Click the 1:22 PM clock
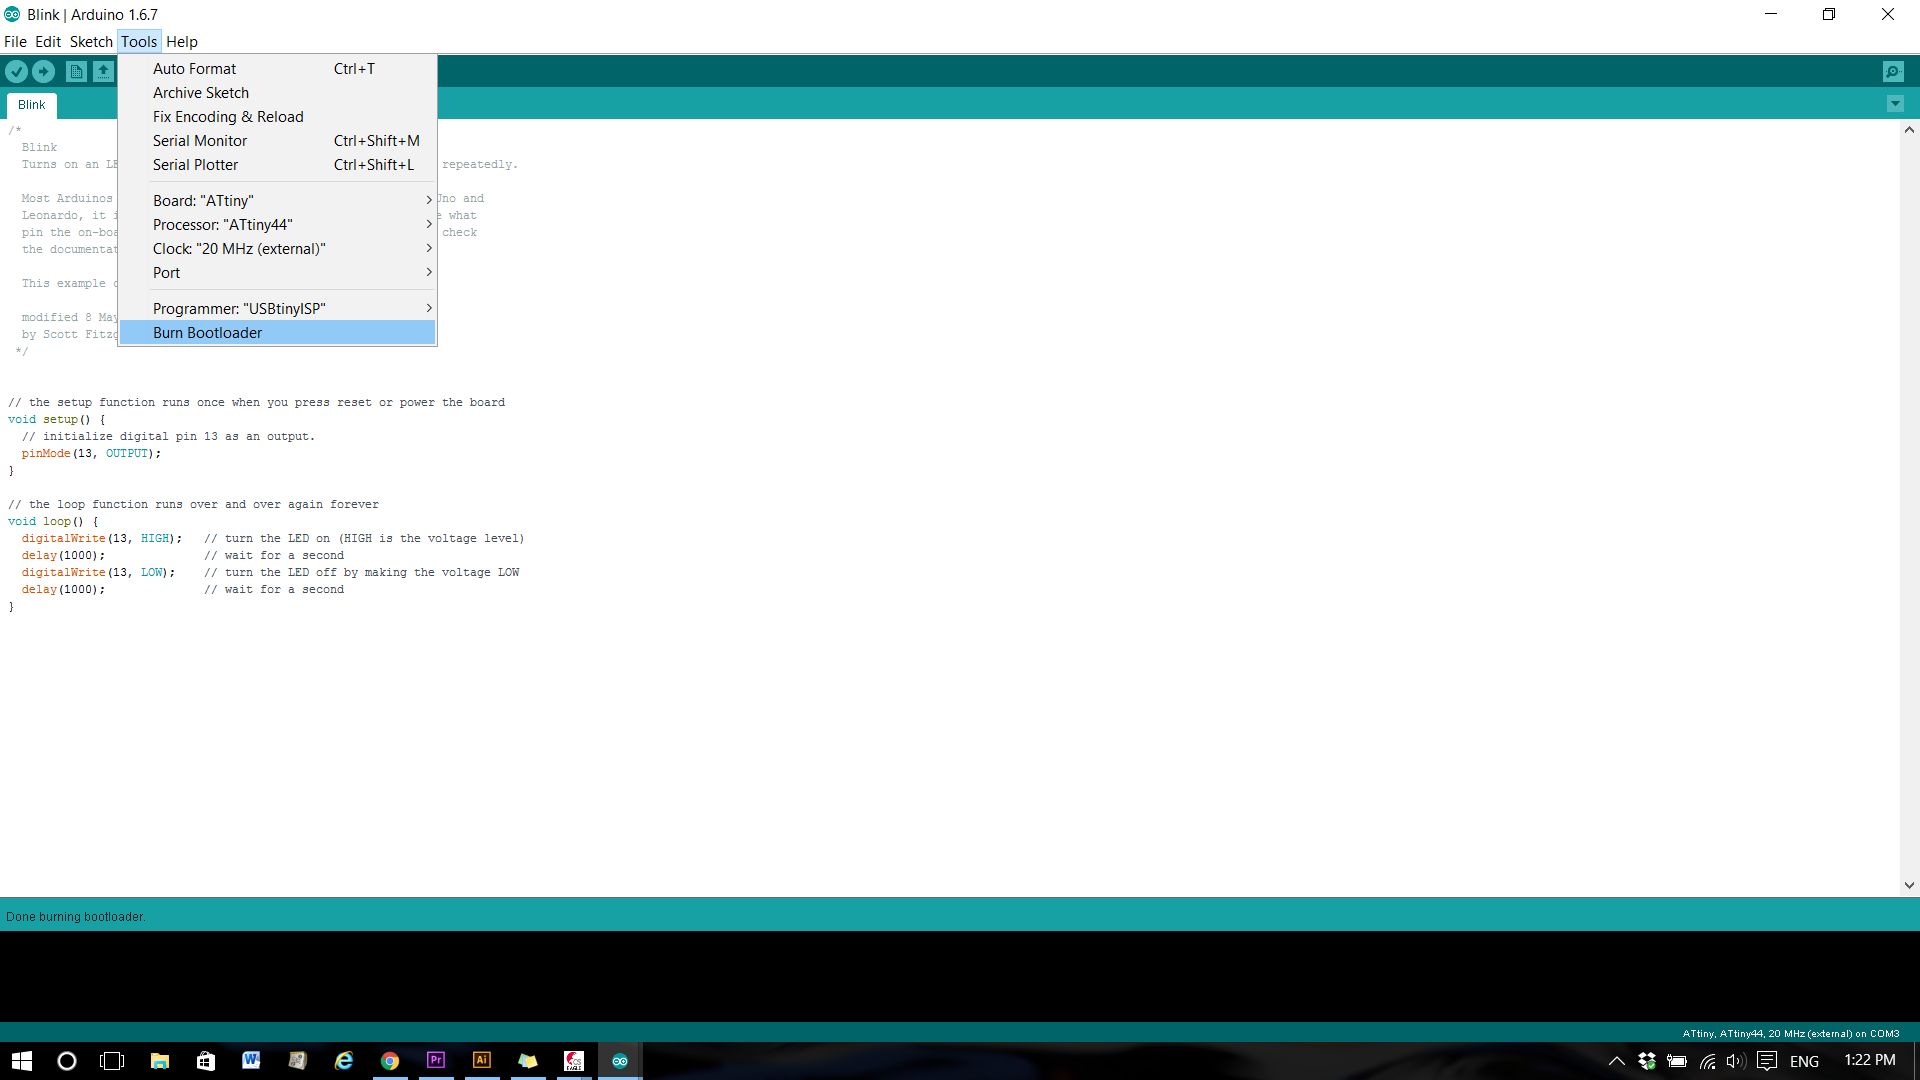The image size is (1920, 1080). (x=1870, y=1060)
